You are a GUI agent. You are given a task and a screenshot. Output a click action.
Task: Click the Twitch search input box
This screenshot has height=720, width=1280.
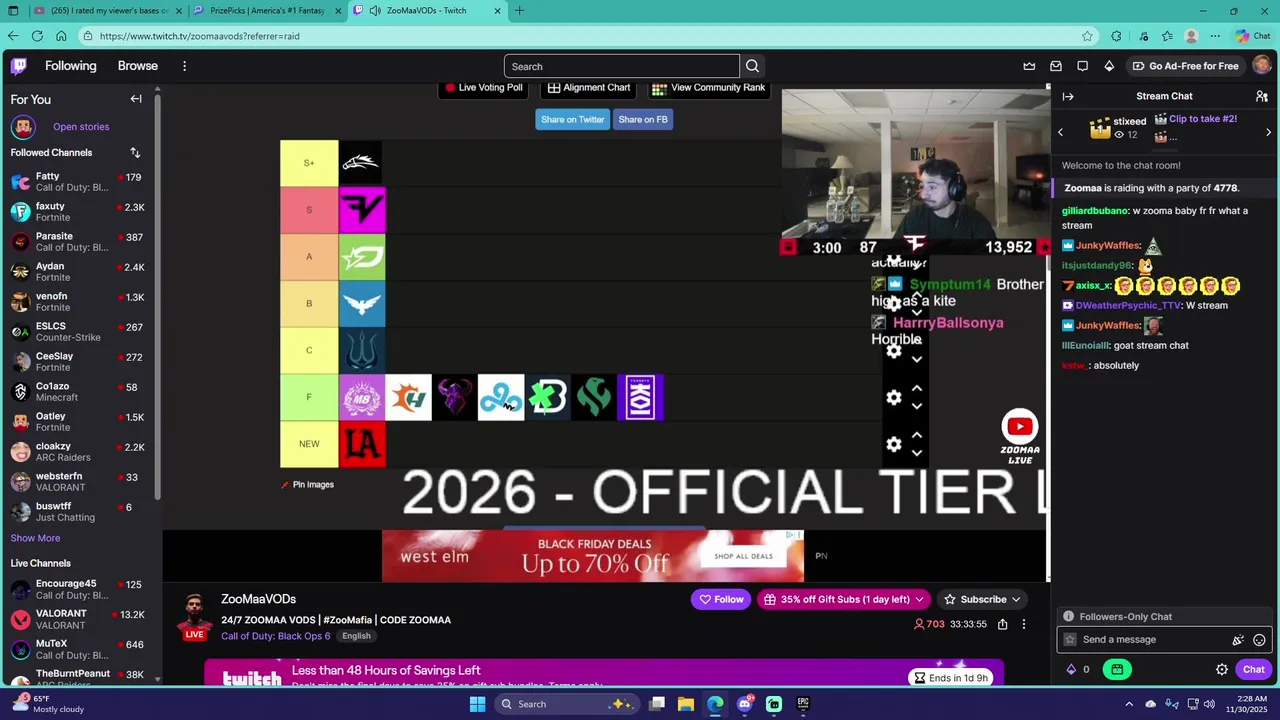[x=621, y=66]
